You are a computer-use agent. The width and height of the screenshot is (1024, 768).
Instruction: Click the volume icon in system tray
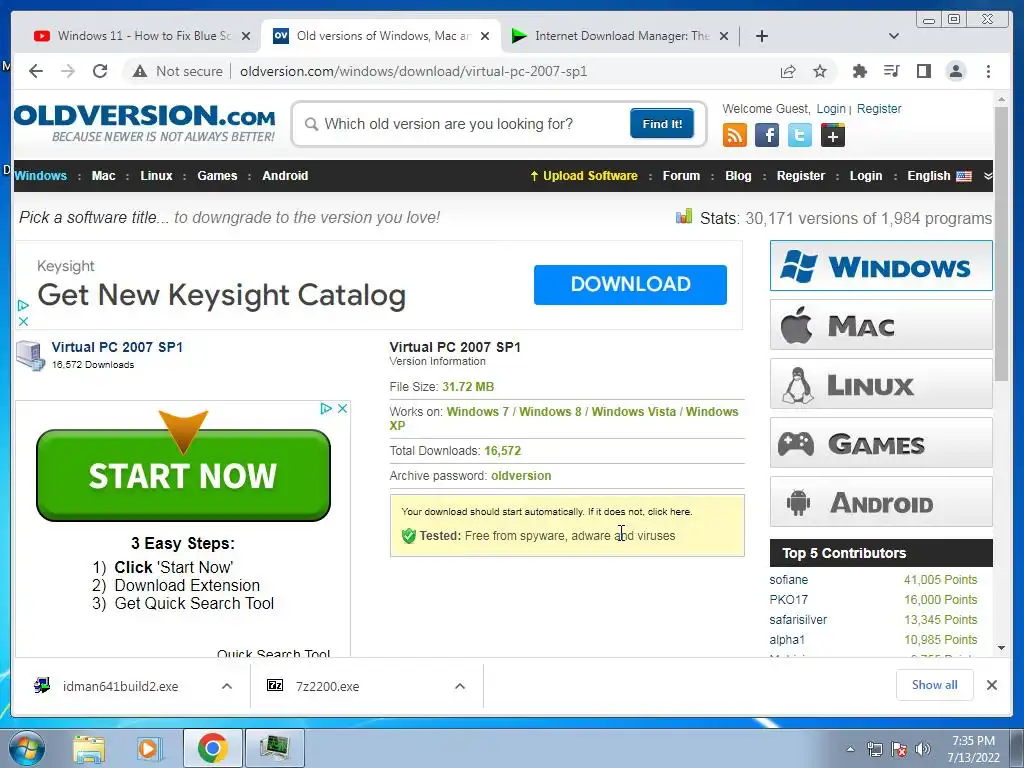[x=923, y=749]
